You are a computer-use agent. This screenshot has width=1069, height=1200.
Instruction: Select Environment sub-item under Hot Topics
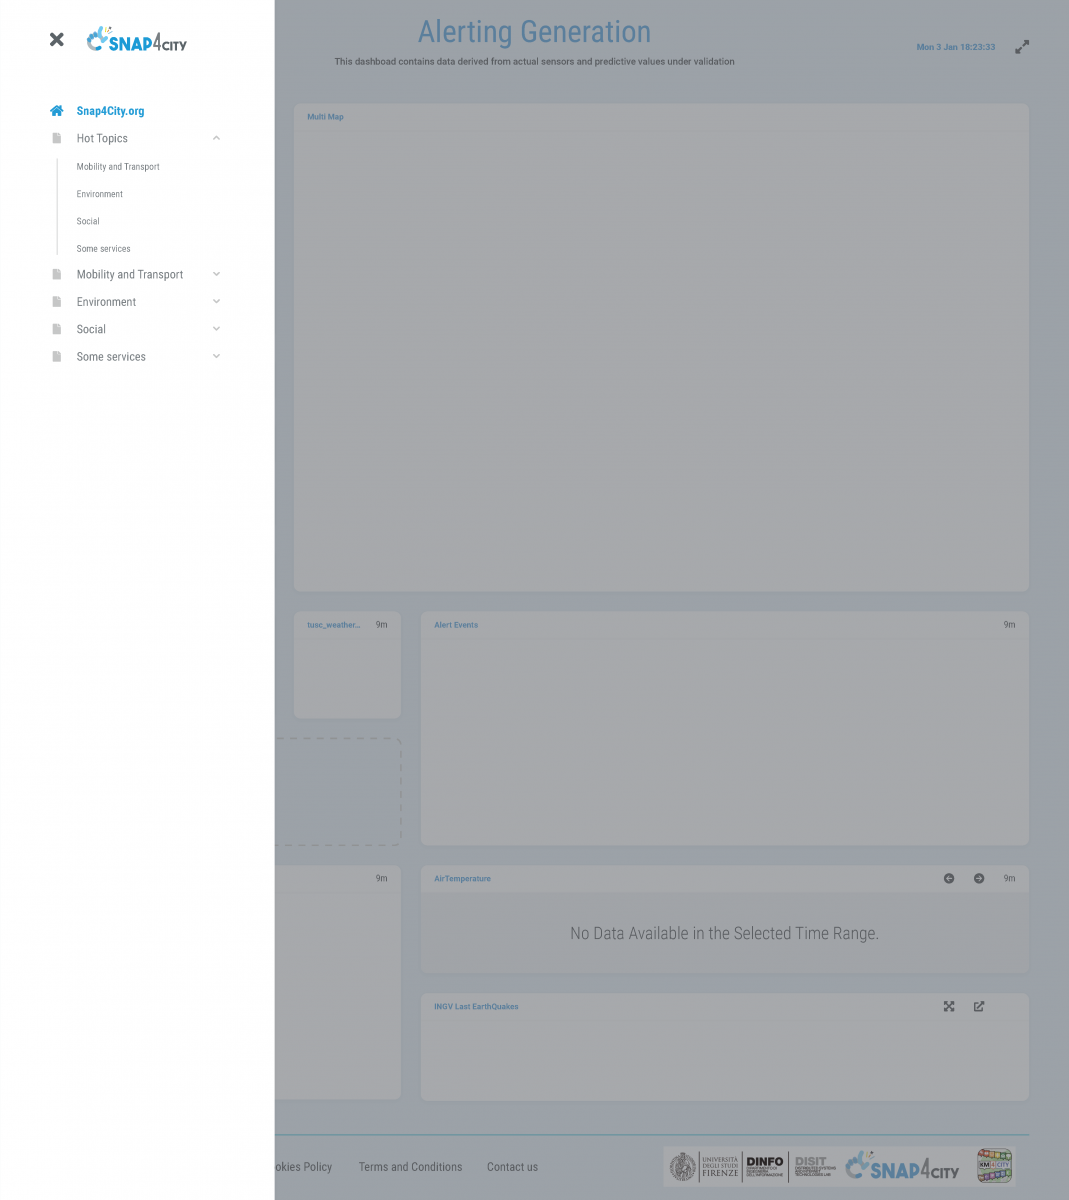pos(100,194)
